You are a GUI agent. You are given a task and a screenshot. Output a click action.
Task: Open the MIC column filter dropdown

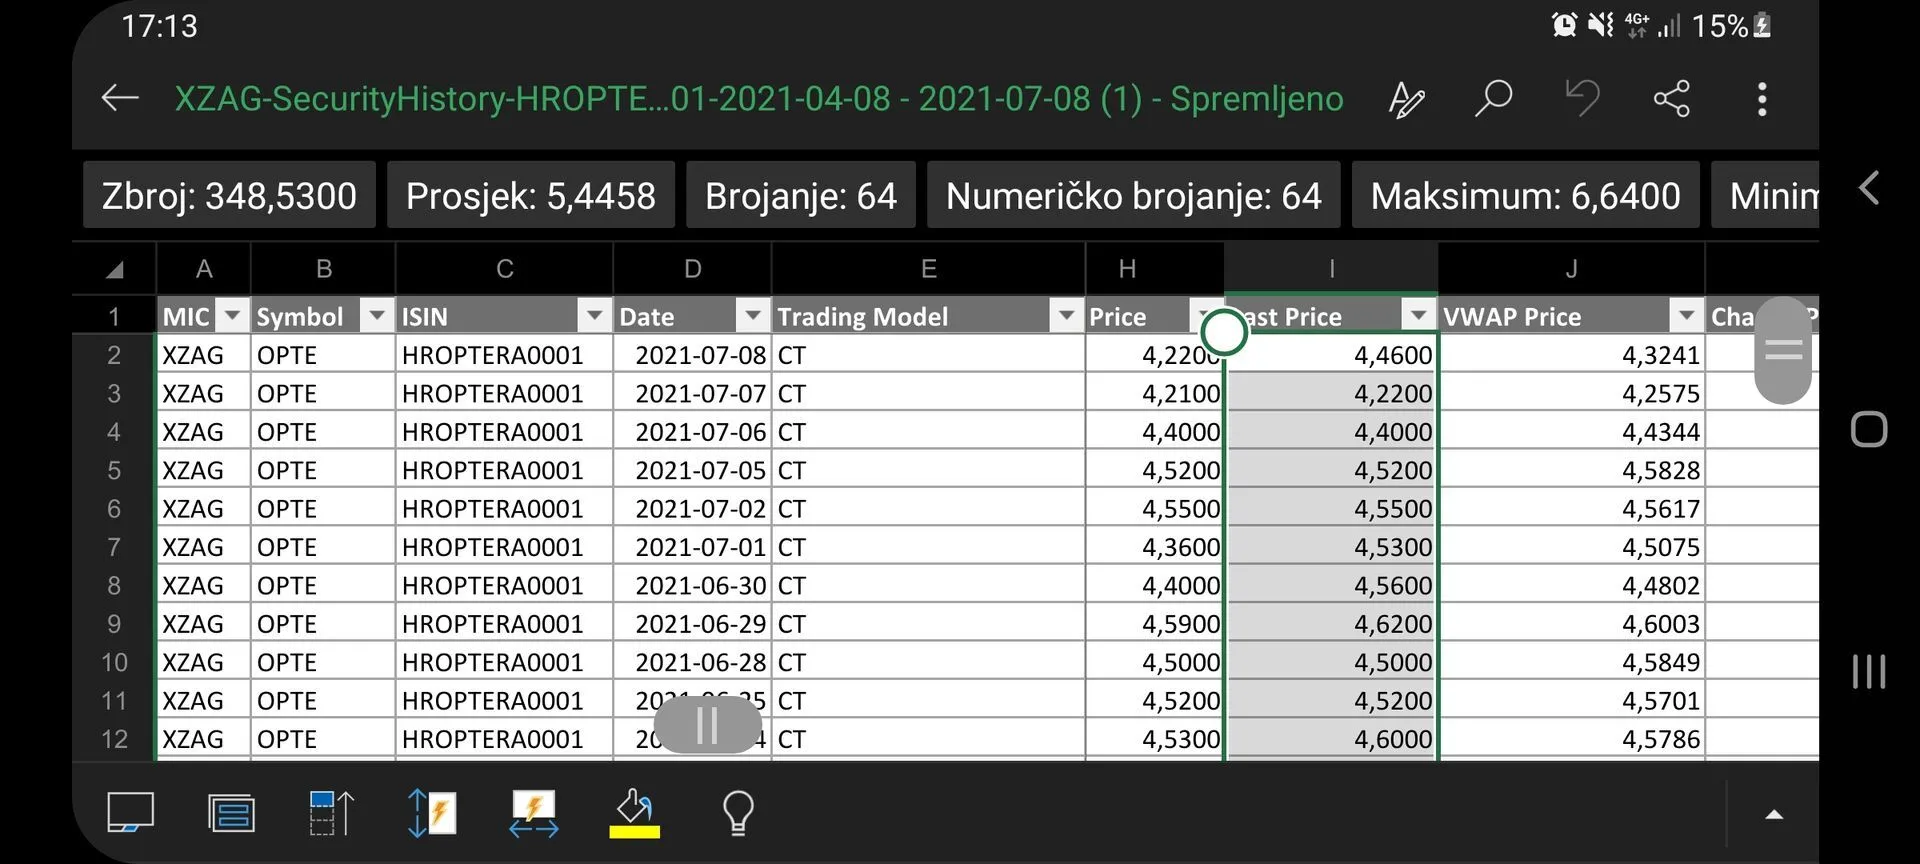click(232, 316)
